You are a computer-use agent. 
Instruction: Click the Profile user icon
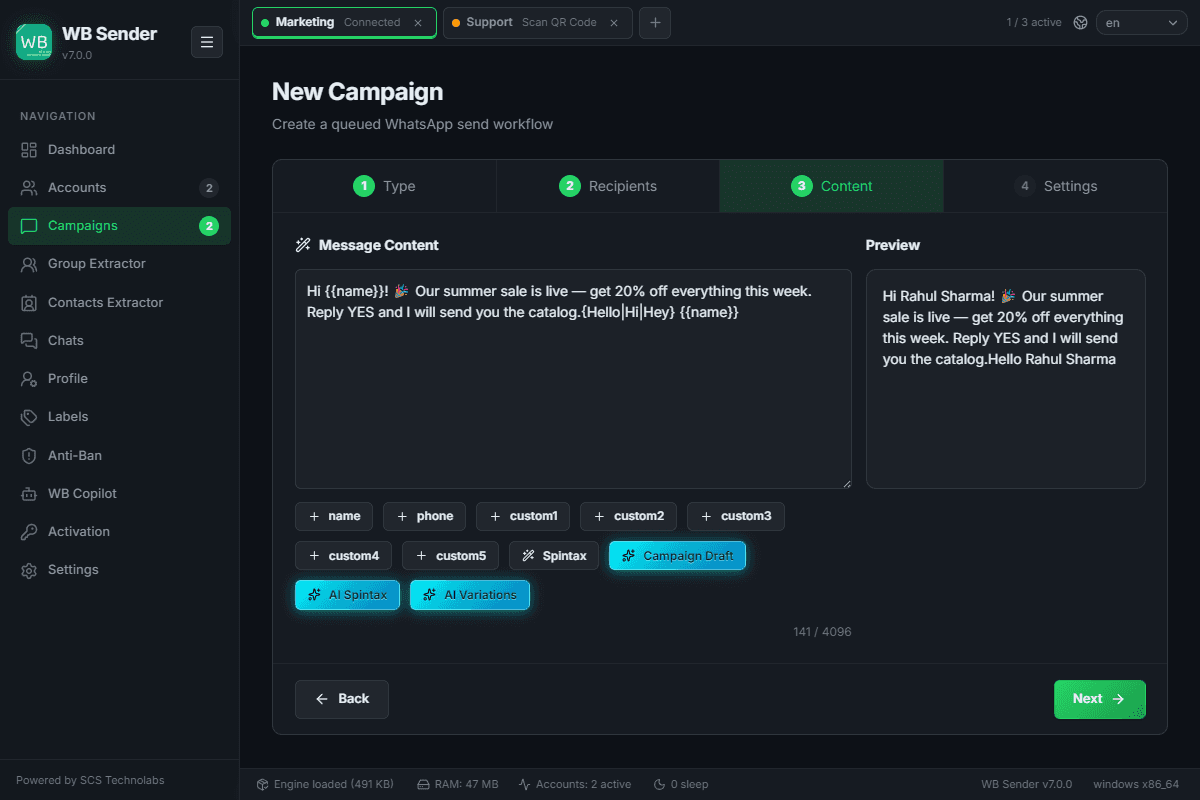(x=29, y=379)
